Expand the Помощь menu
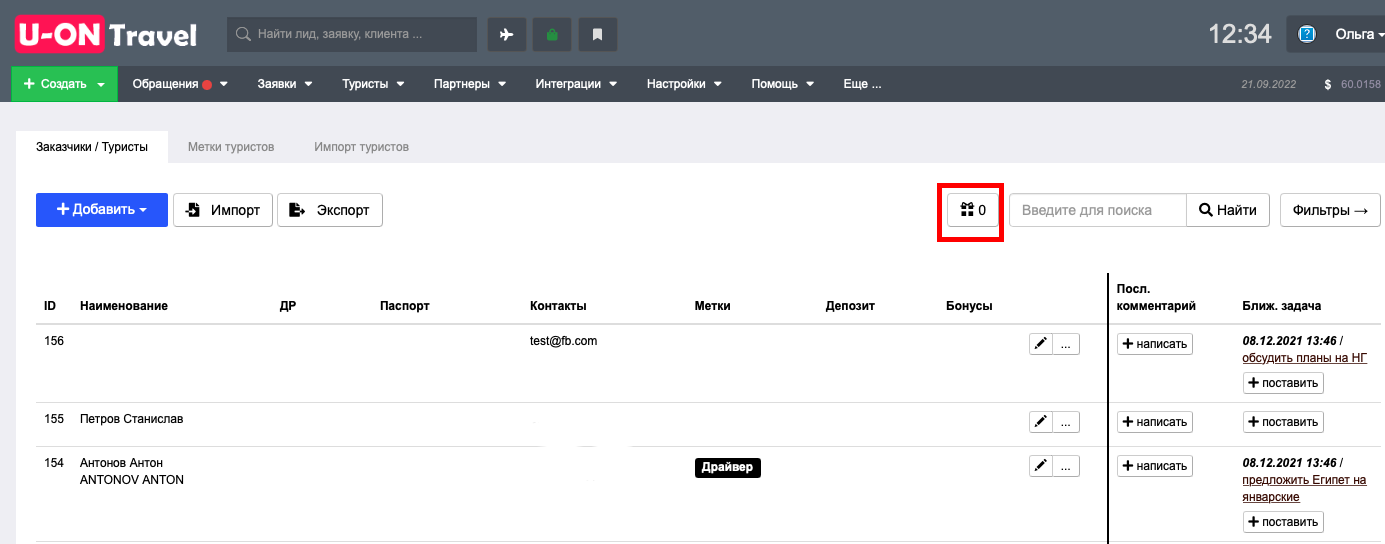1385x544 pixels. coord(783,84)
